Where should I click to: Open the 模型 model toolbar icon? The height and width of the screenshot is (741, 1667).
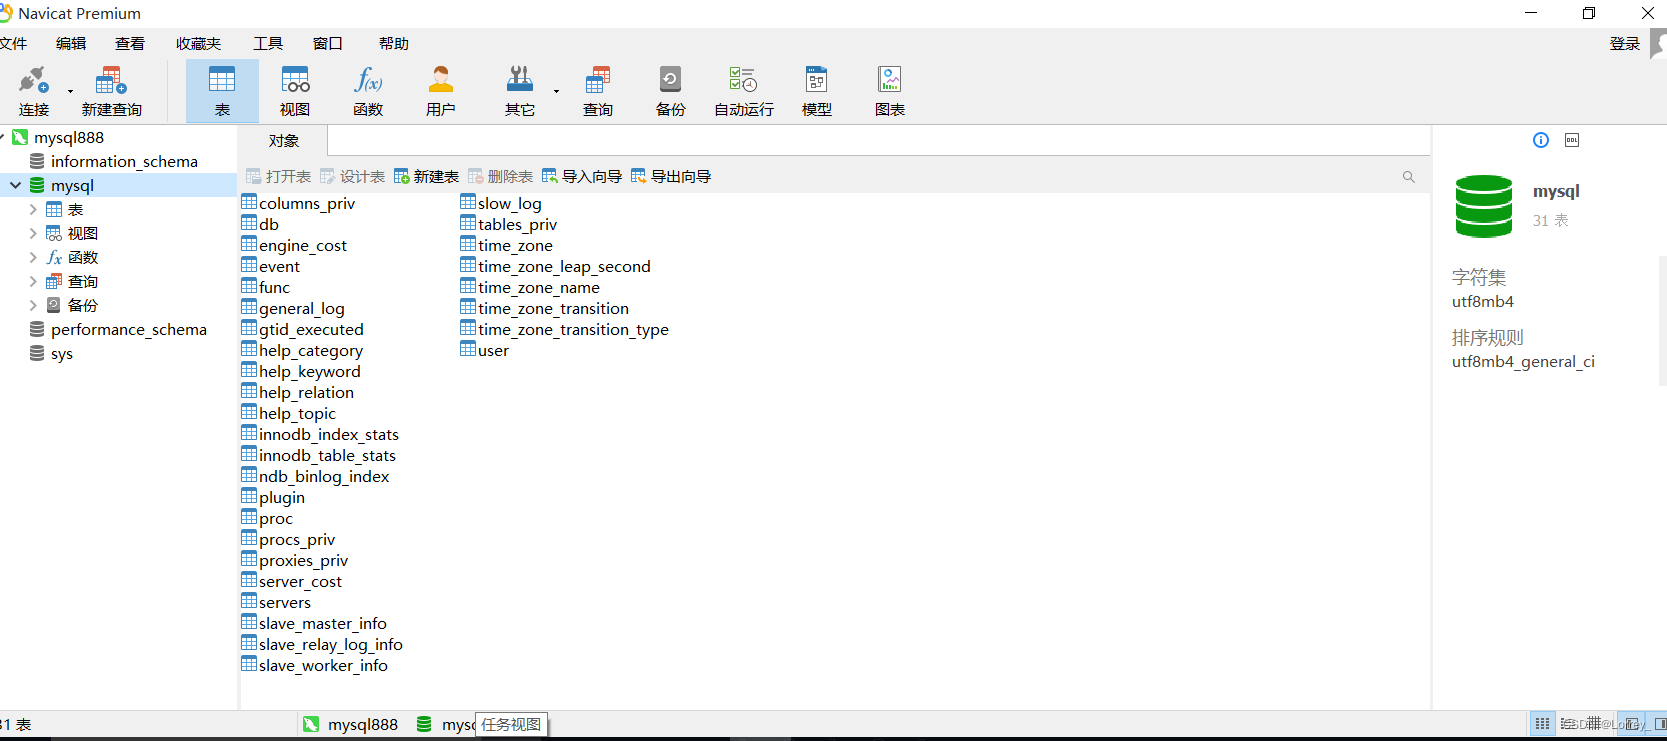[x=817, y=92]
